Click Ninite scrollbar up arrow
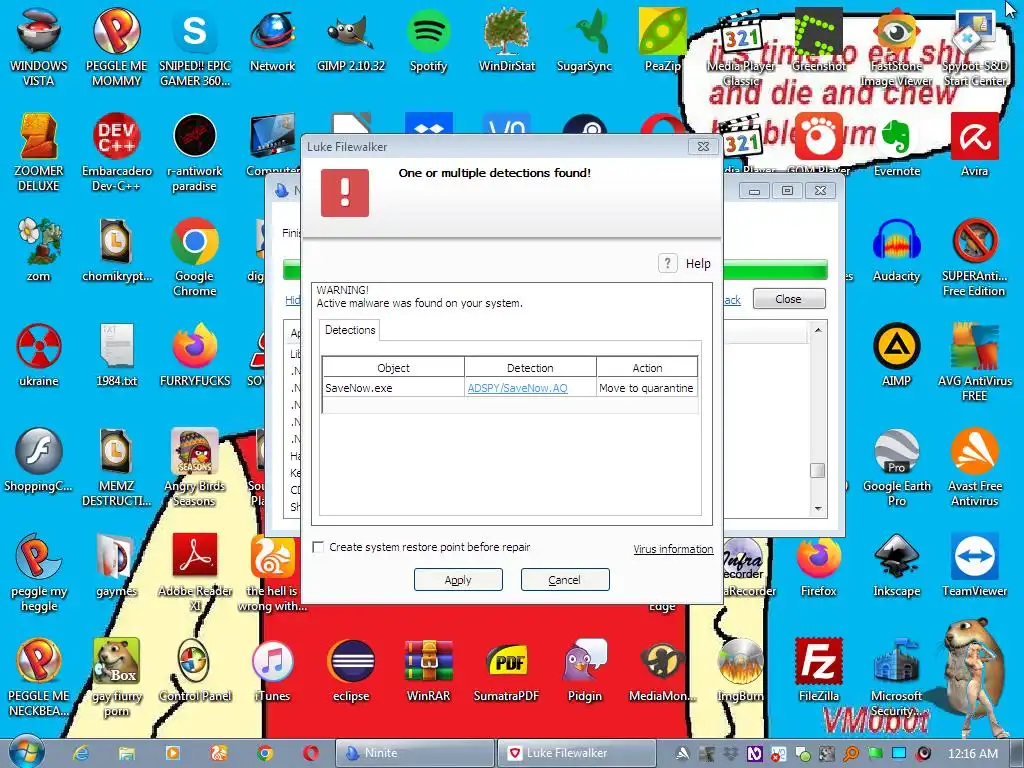Screen dimensions: 1024x768 click(x=818, y=330)
